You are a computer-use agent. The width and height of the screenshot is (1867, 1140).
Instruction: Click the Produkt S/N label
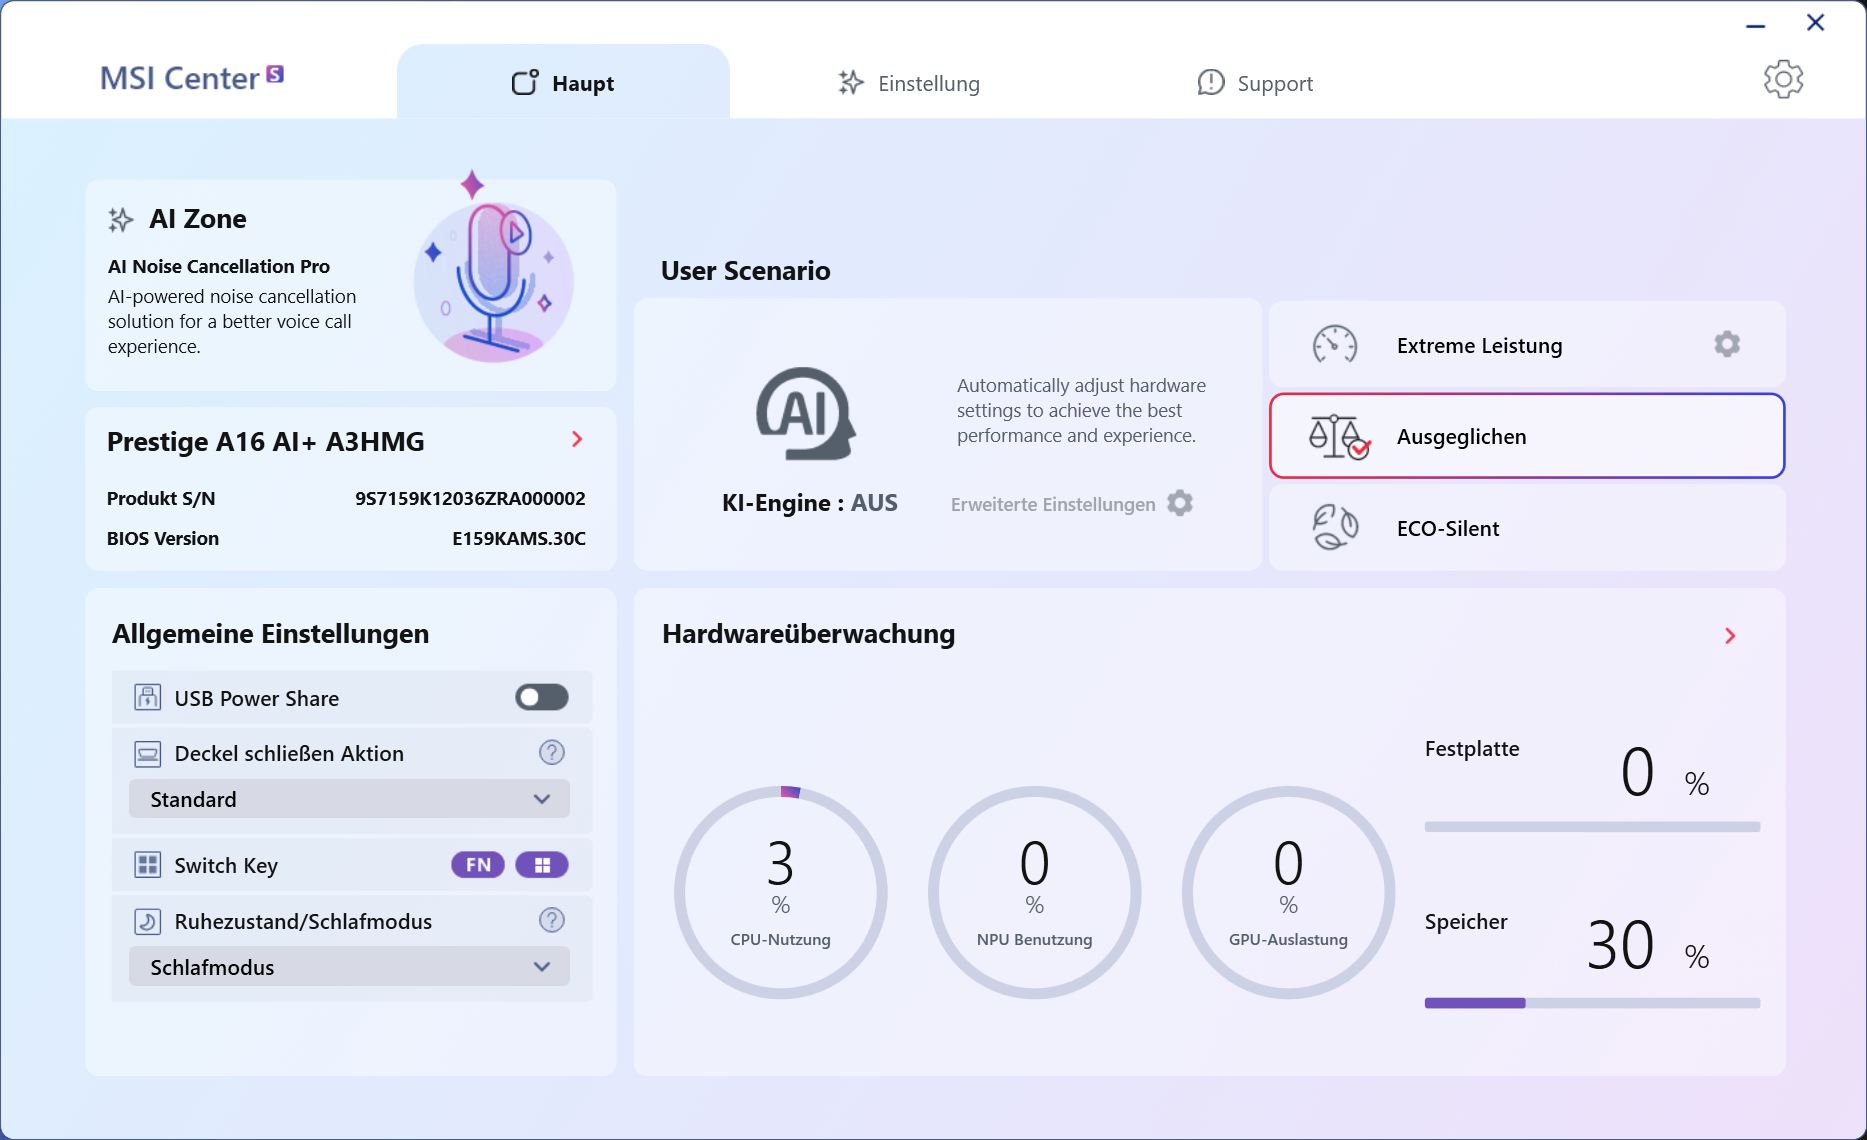coord(161,498)
